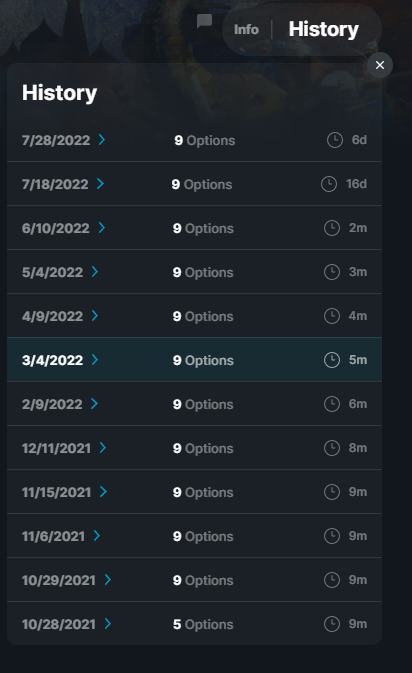Click the clock icon beside 6d
The width and height of the screenshot is (412, 673).
tap(335, 140)
